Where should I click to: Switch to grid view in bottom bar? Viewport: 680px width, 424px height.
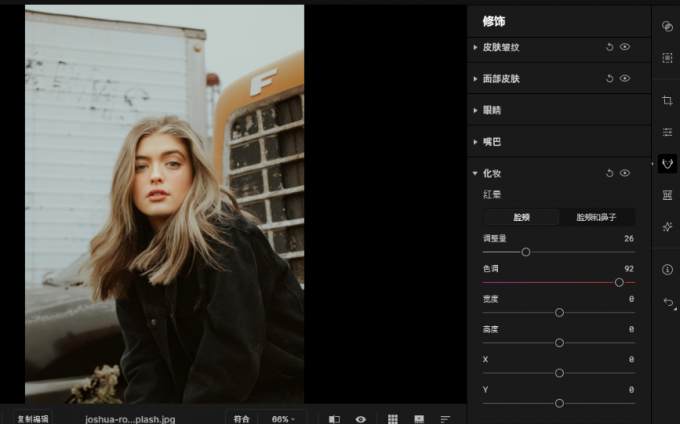(x=393, y=419)
